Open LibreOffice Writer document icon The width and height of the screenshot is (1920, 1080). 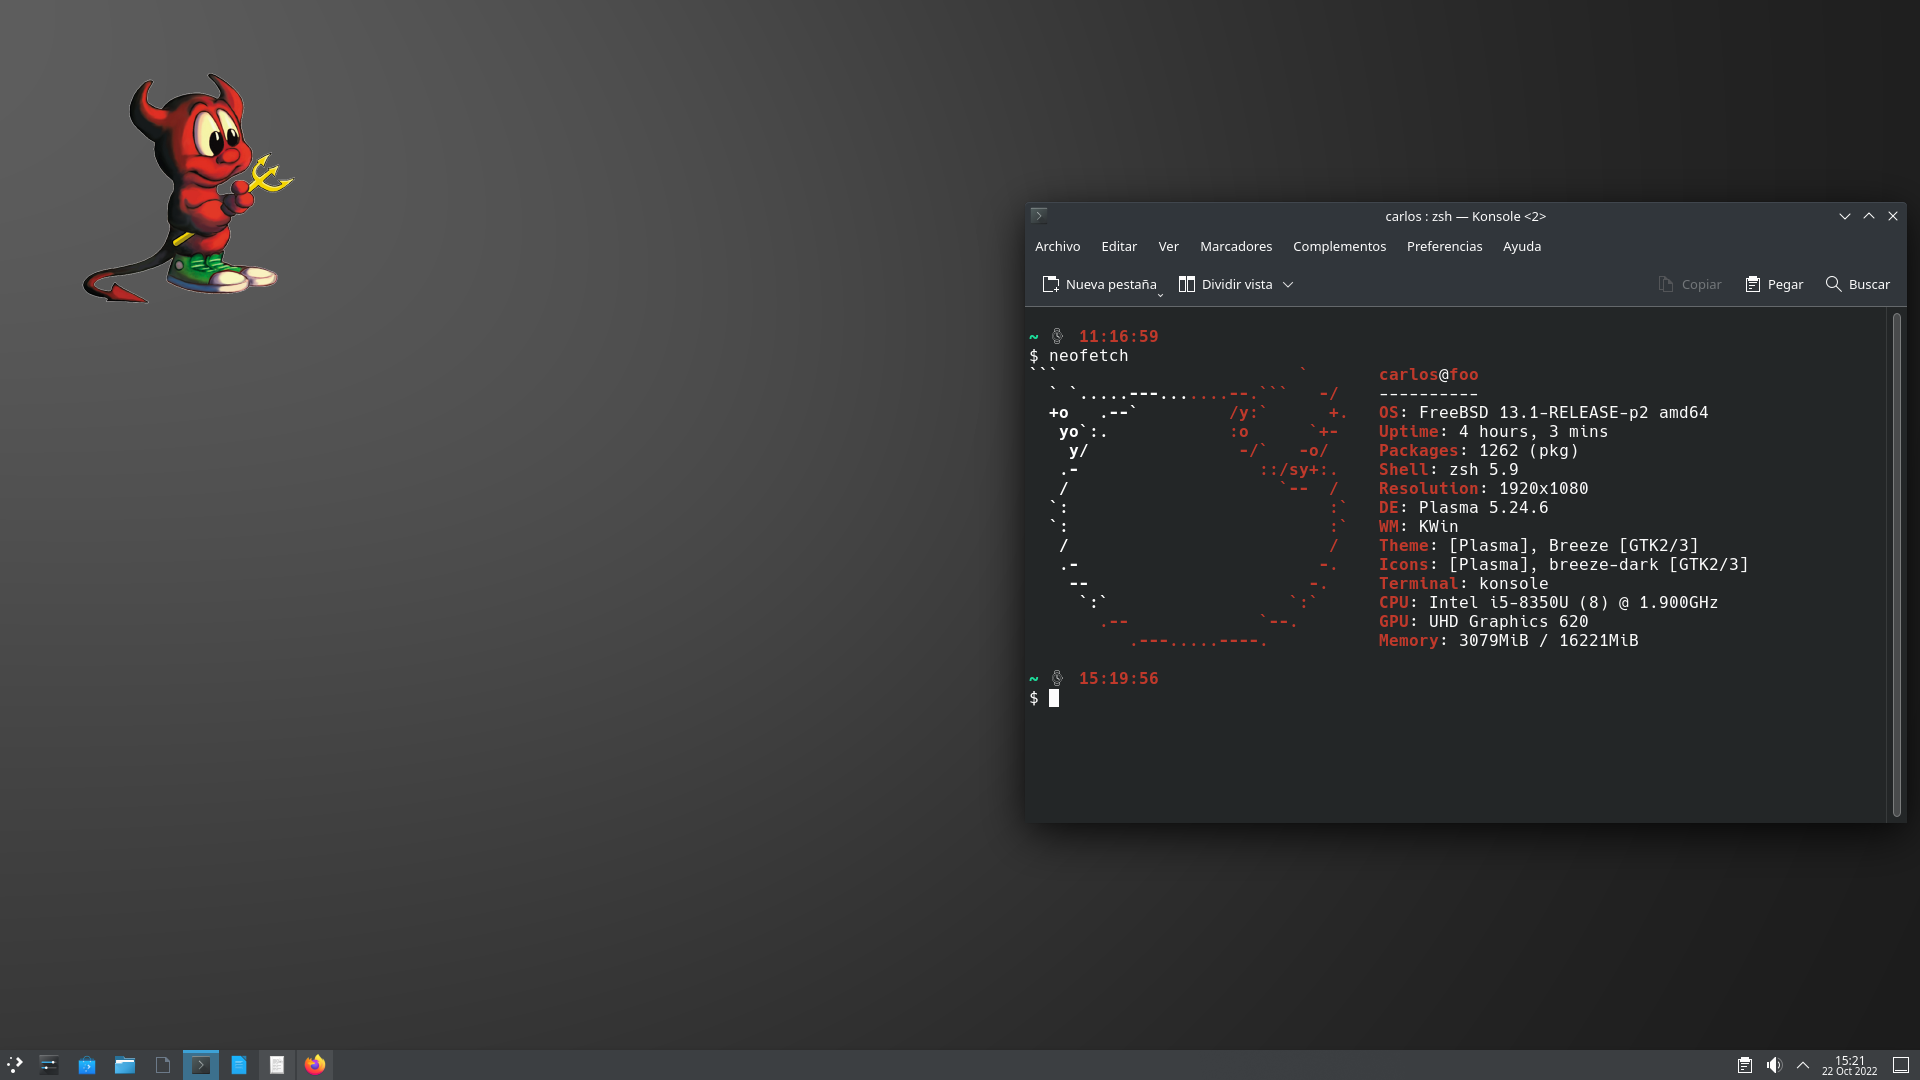239,1065
